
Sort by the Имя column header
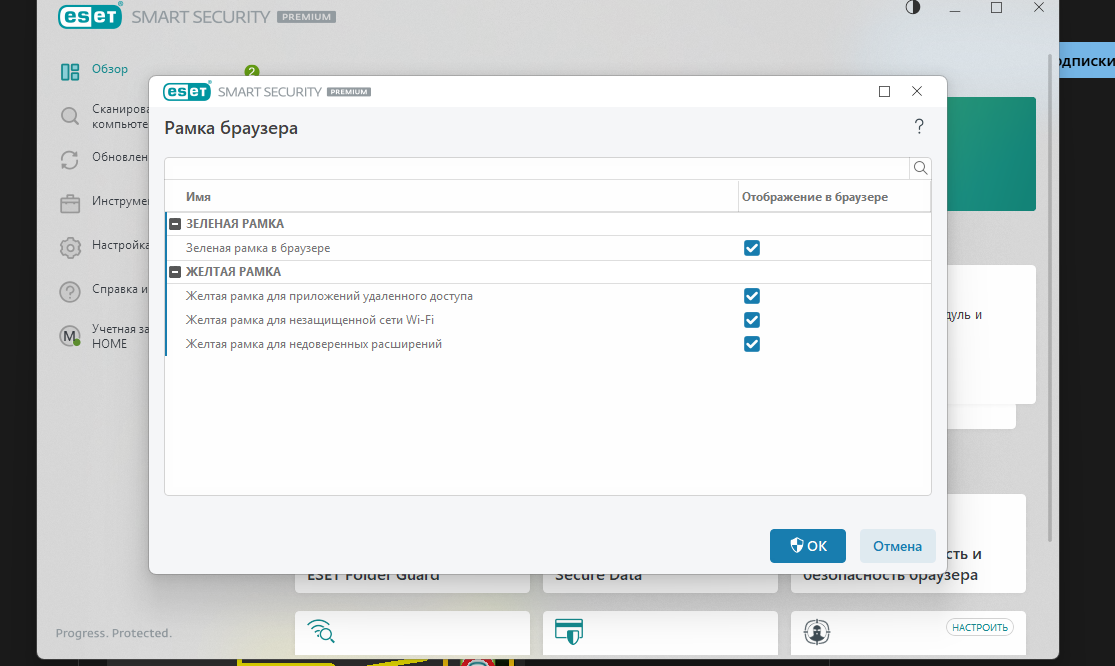click(452, 197)
